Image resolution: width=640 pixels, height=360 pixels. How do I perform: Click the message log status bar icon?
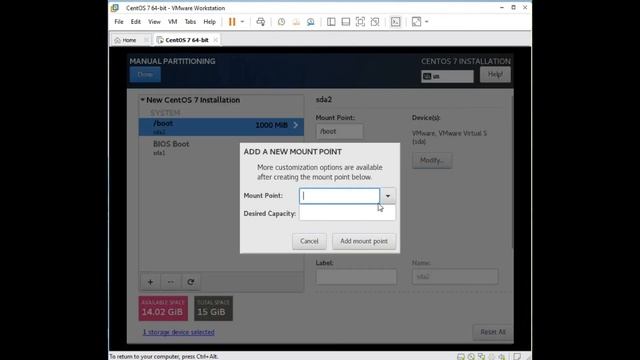tap(517, 356)
